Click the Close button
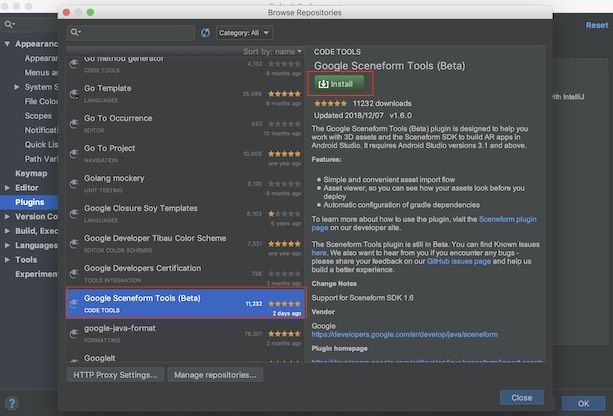 pyautogui.click(x=522, y=398)
